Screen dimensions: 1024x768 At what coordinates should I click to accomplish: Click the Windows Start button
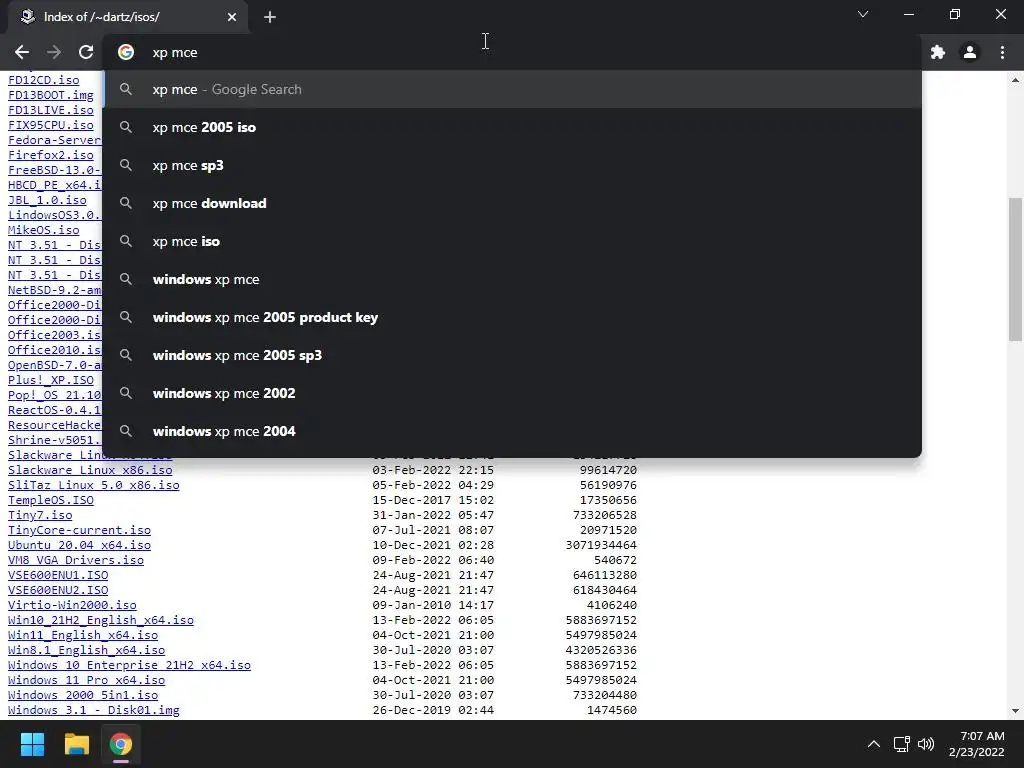coord(32,744)
